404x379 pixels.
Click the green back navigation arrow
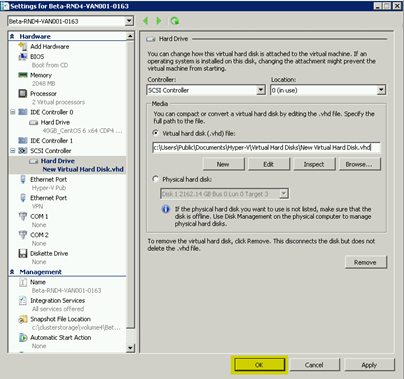145,21
